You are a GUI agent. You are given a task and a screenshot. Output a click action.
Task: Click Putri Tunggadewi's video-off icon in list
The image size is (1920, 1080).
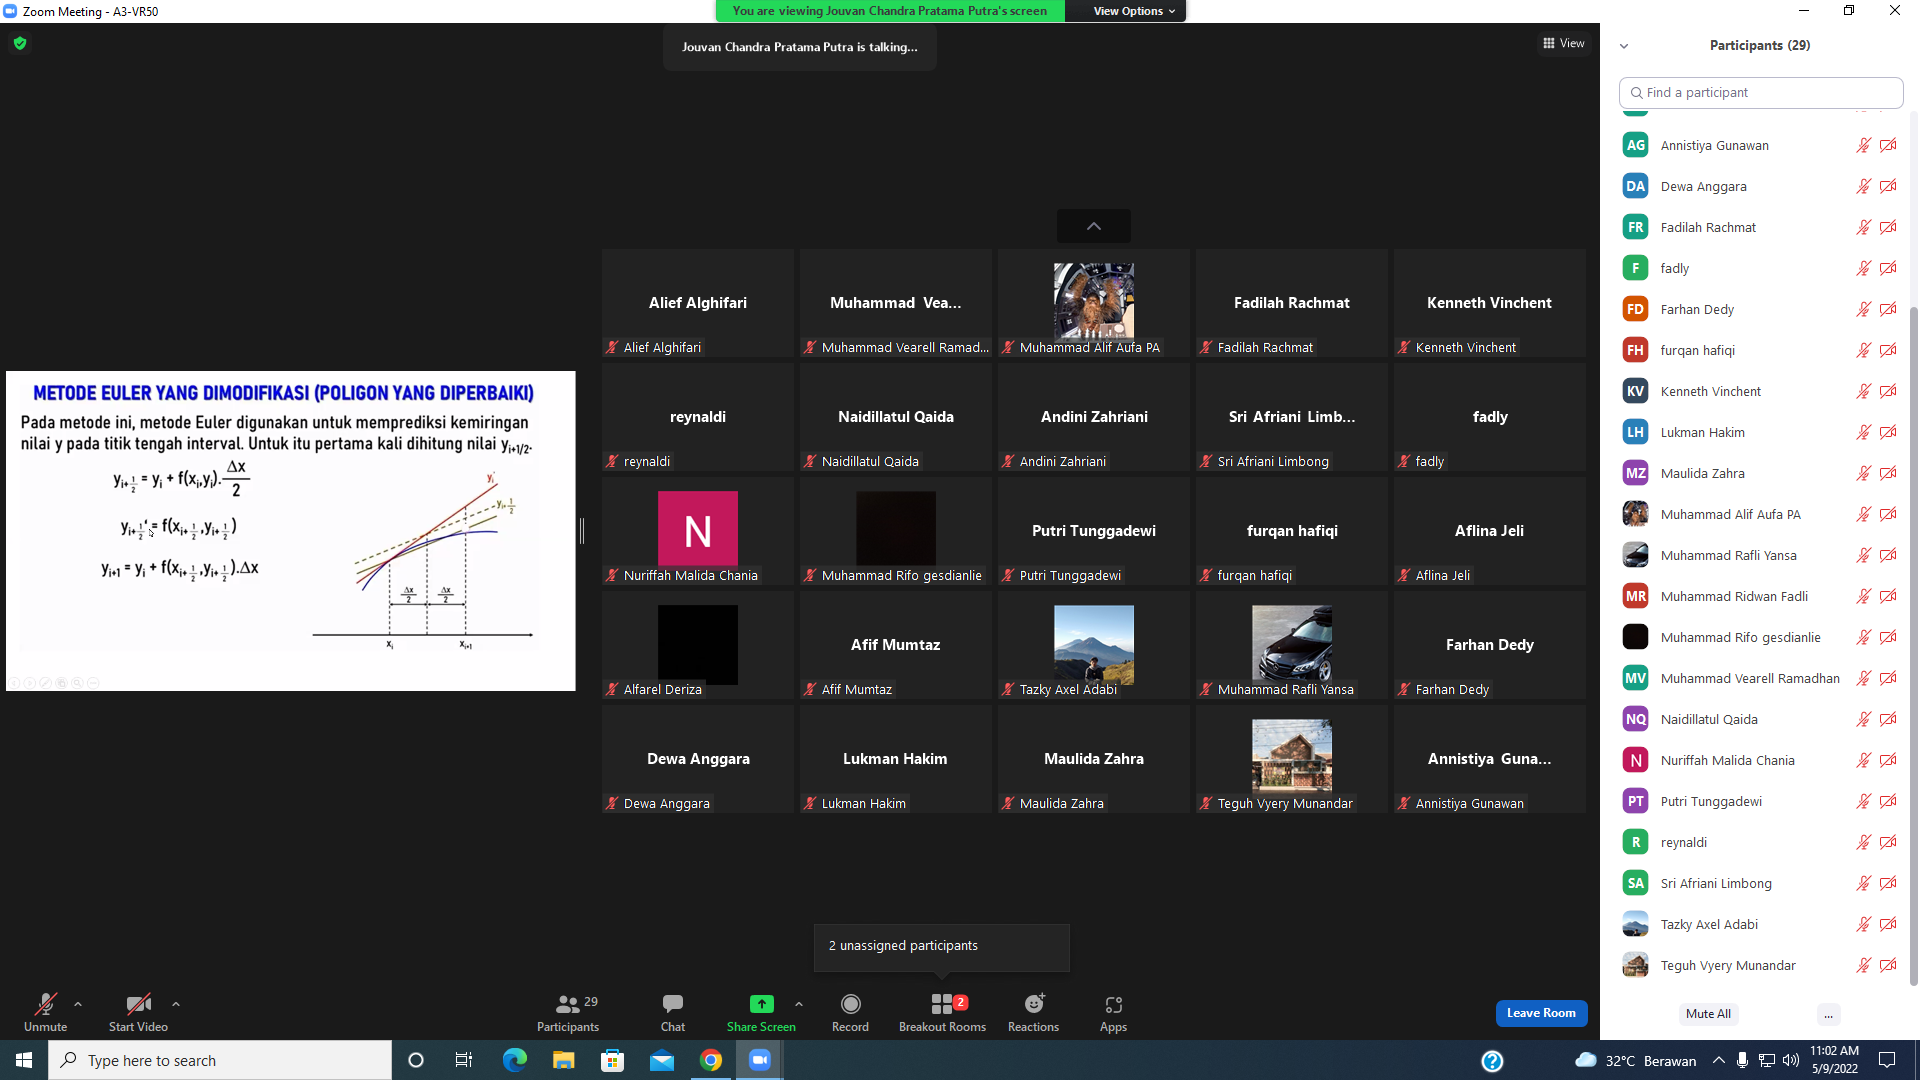pyautogui.click(x=1888, y=801)
